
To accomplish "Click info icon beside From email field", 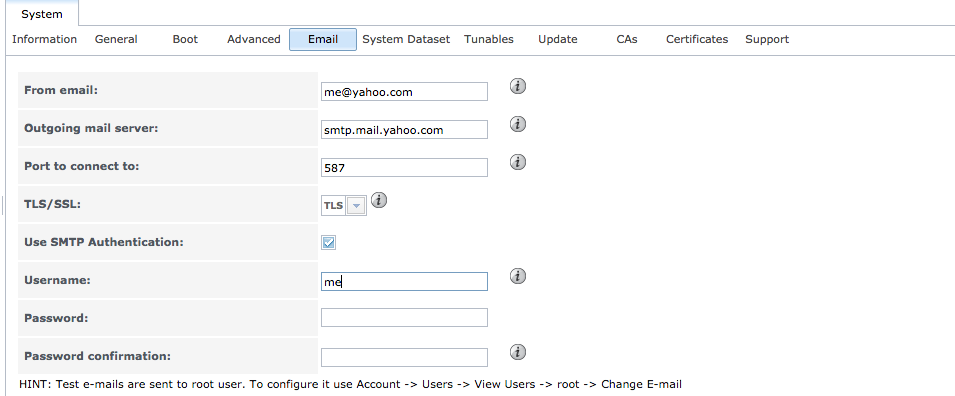I will tap(518, 86).
